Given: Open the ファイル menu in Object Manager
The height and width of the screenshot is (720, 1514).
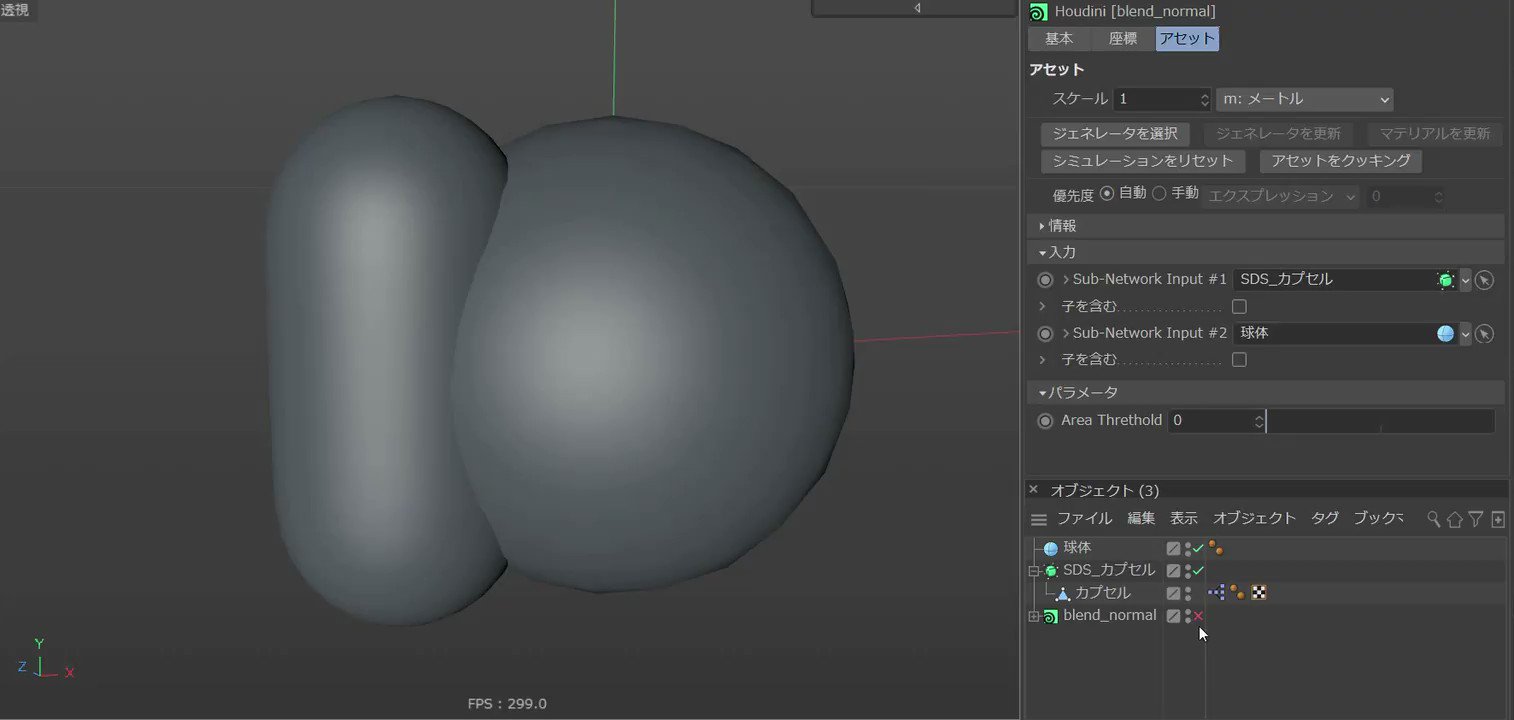Looking at the screenshot, I should click(1085, 519).
